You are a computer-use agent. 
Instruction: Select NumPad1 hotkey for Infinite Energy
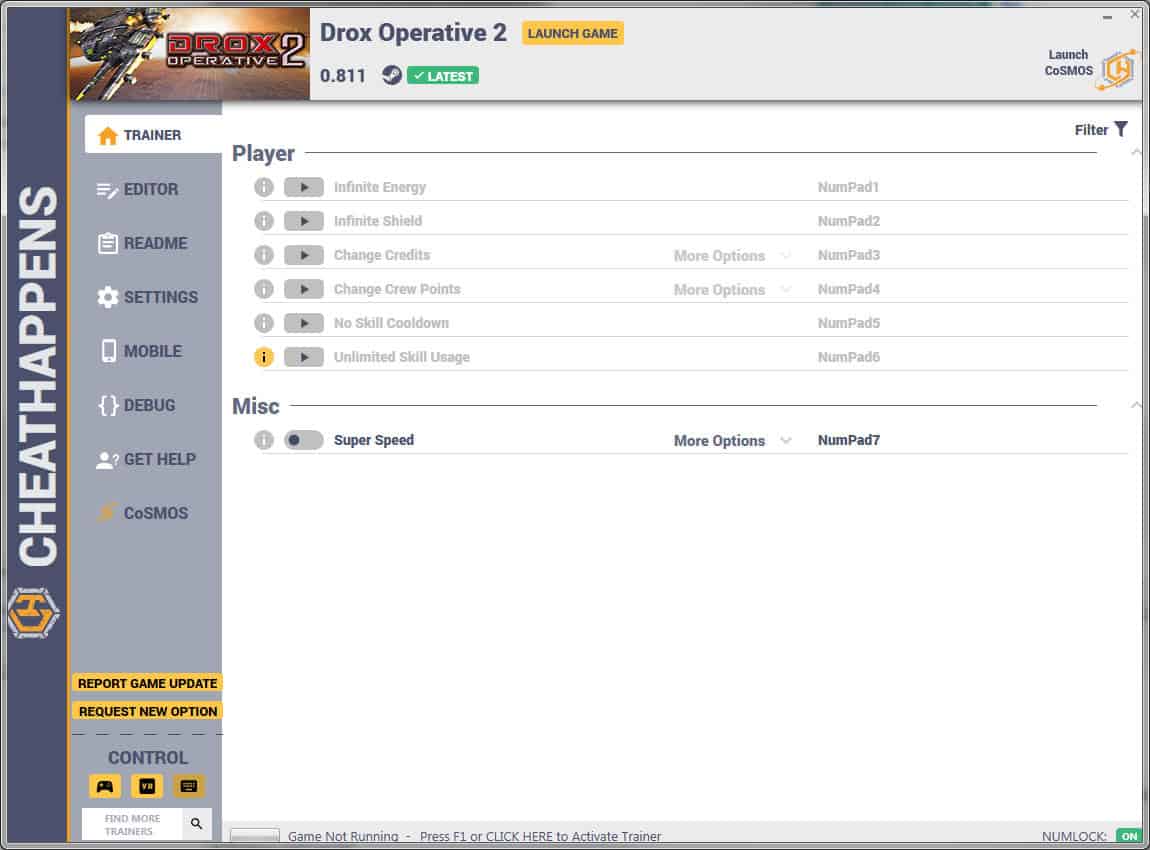pos(849,187)
